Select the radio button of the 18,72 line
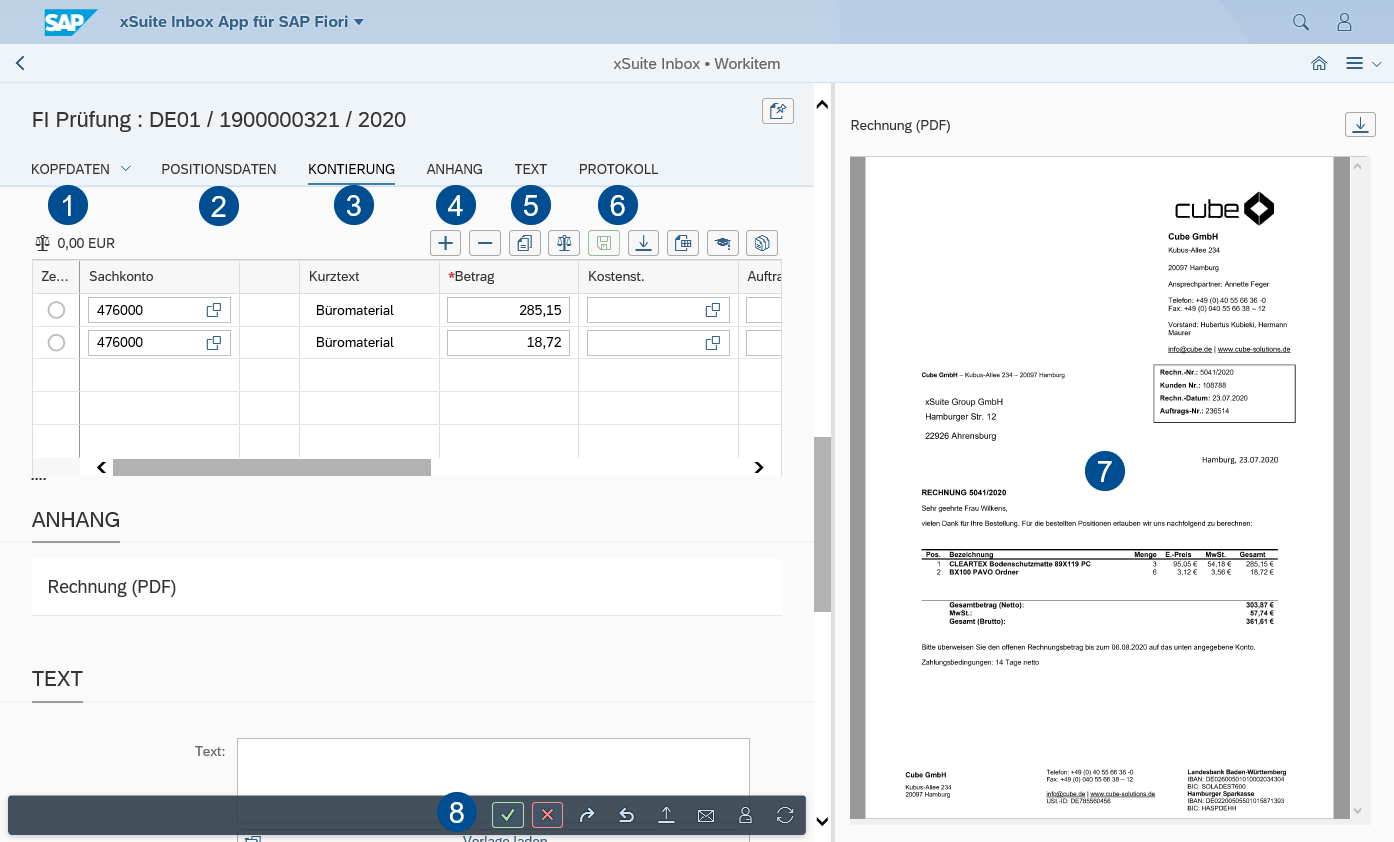Image resolution: width=1394 pixels, height=842 pixels. 55,342
